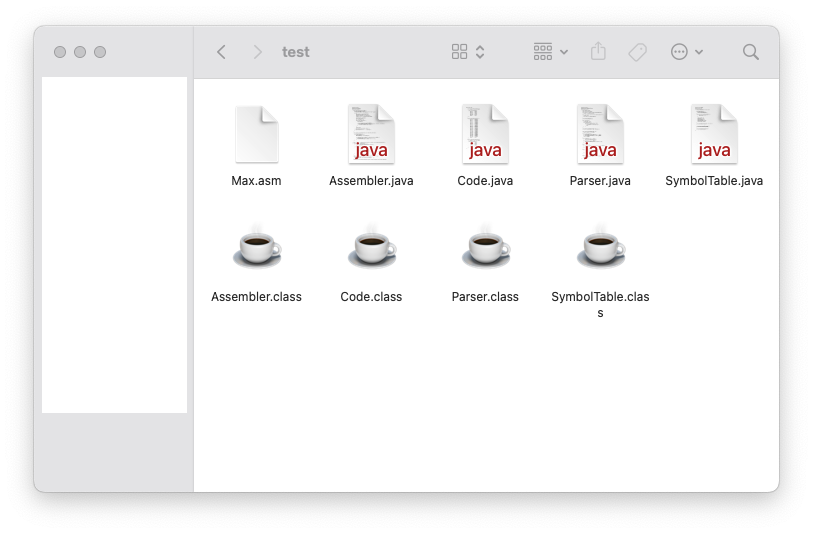The image size is (813, 534).
Task: Open the view mode up-down chevron selector
Action: (480, 52)
